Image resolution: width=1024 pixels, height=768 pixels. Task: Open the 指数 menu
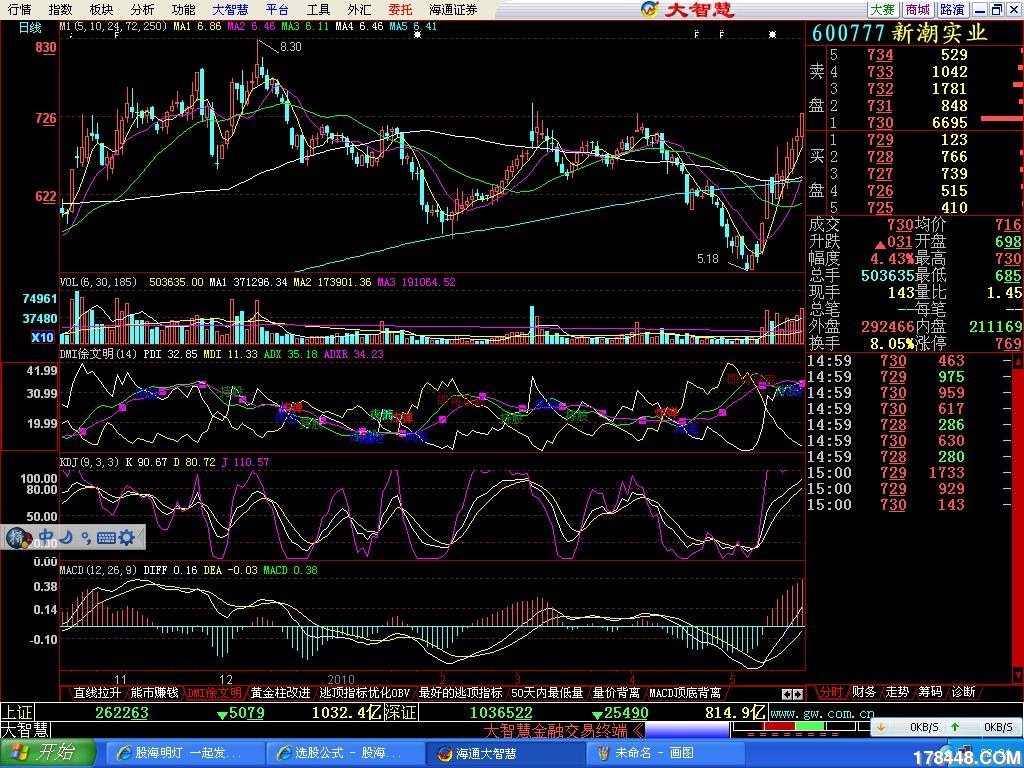pyautogui.click(x=61, y=10)
